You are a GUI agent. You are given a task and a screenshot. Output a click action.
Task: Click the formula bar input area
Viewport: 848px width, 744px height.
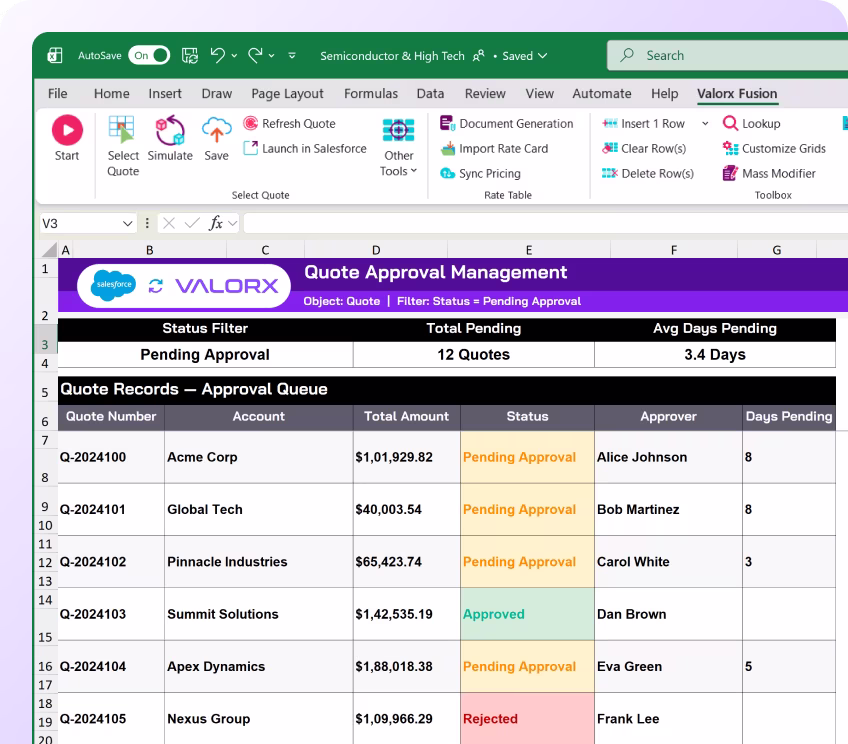pos(545,223)
